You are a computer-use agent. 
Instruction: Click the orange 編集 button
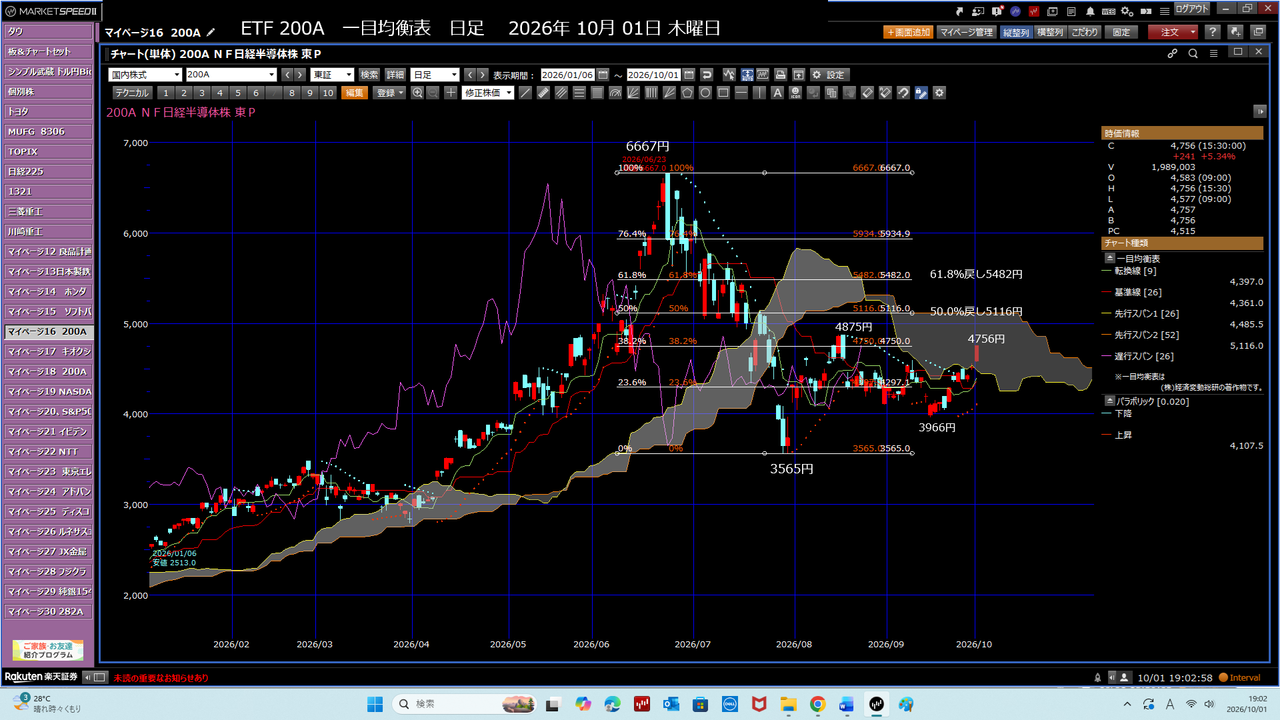[354, 93]
